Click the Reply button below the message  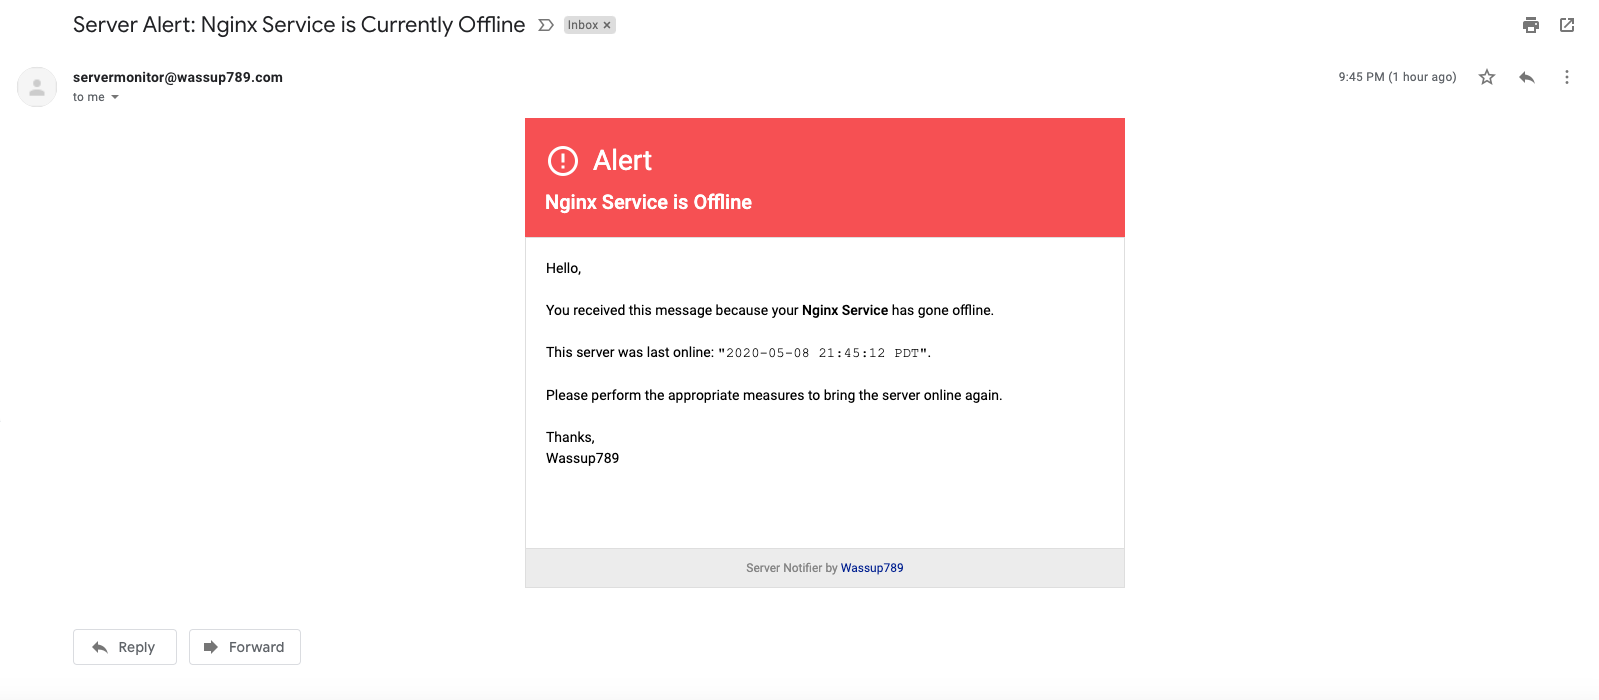pyautogui.click(x=125, y=647)
